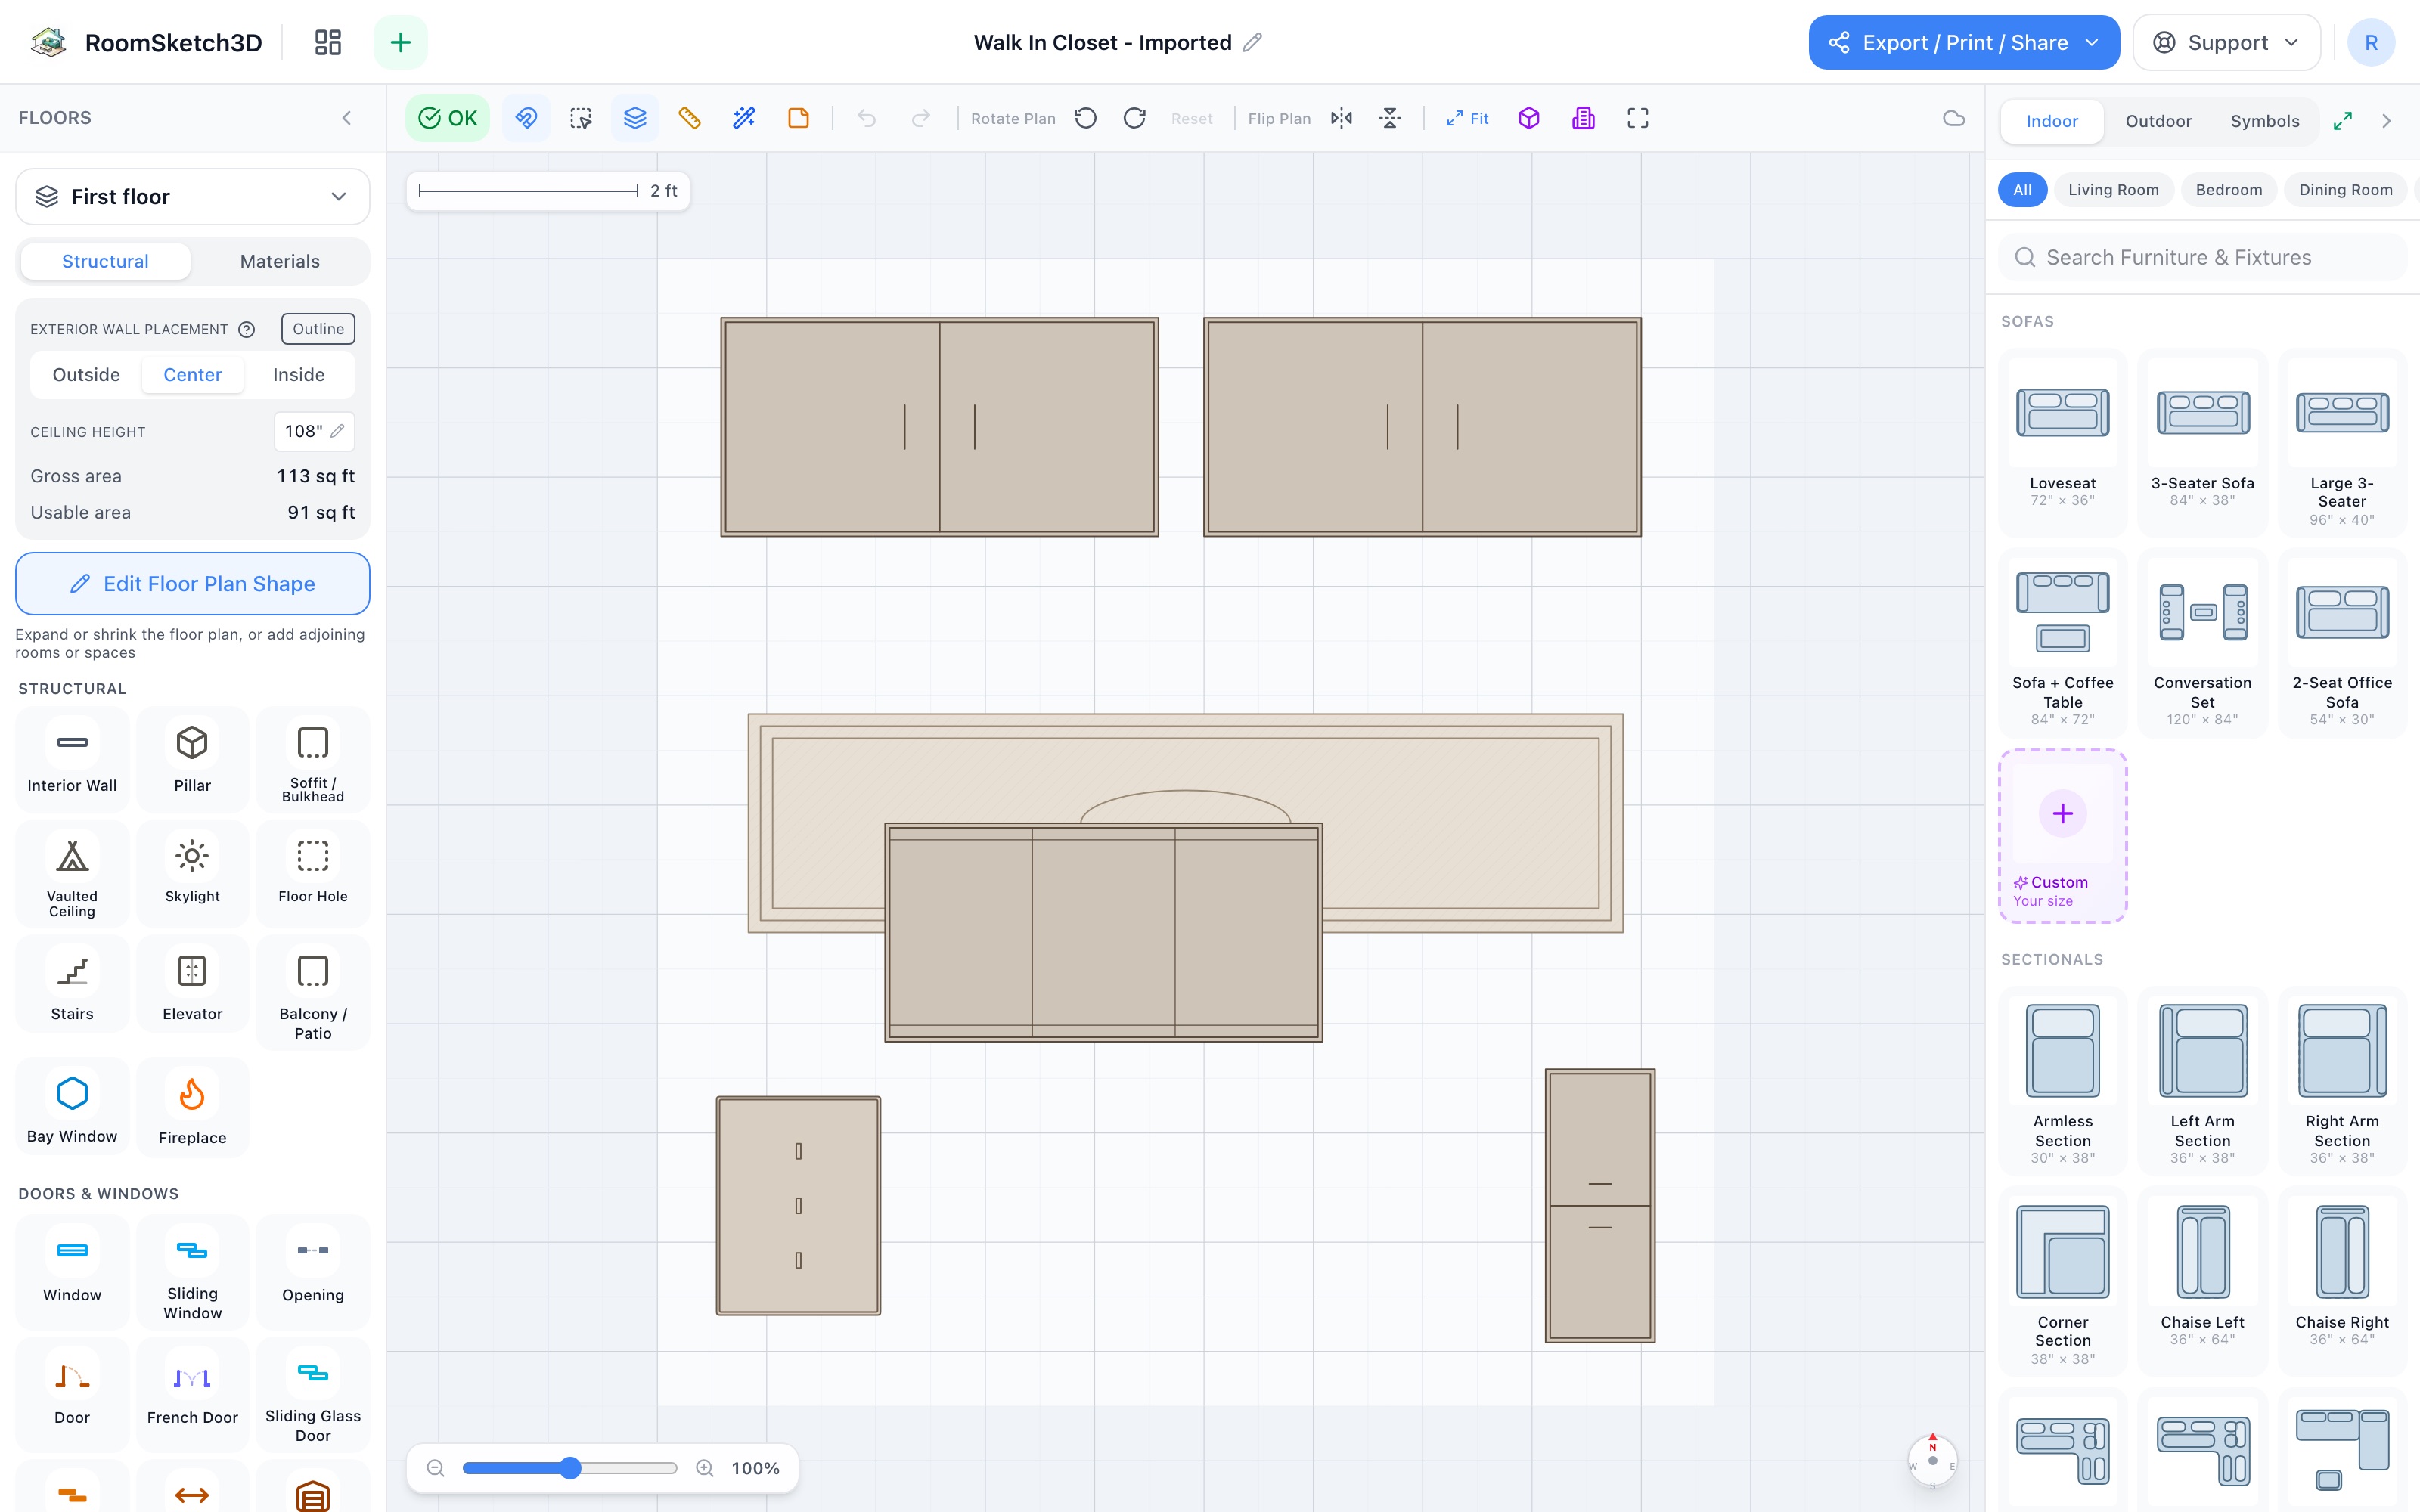This screenshot has height=1512, width=2420.
Task: Zoom in with the plus magnifier
Action: coord(705,1468)
